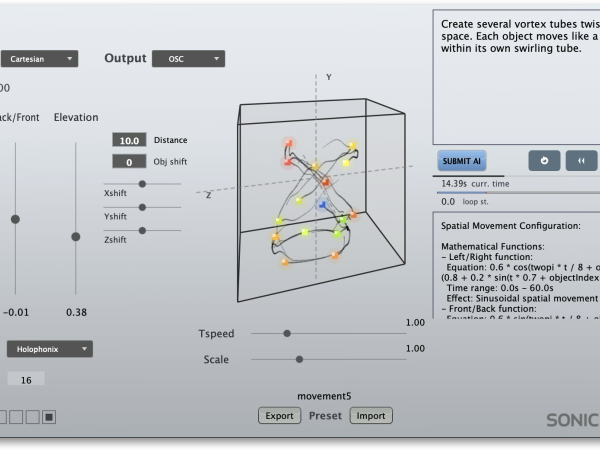This screenshot has width=600, height=450.
Task: Click the Elevation vertical slider knob
Action: (x=76, y=236)
